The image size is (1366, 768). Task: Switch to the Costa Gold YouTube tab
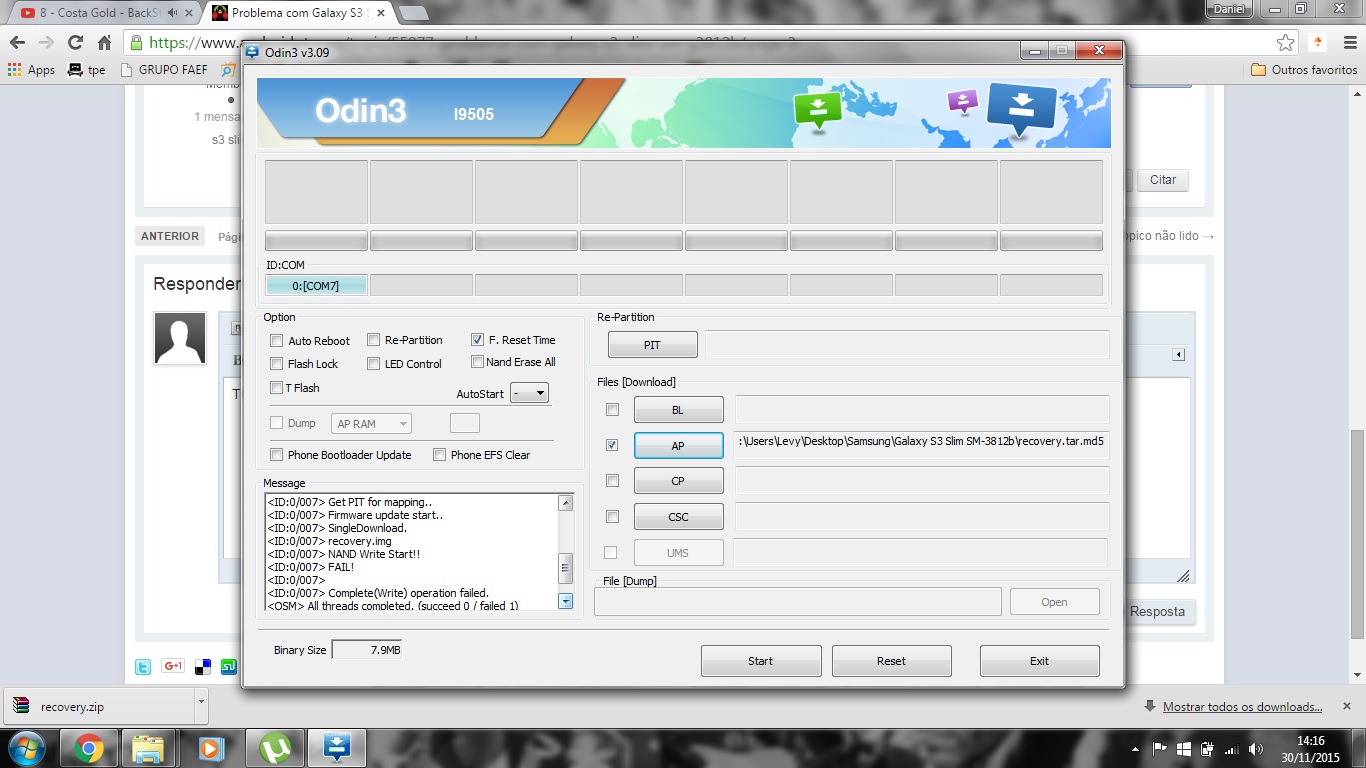tap(100, 13)
